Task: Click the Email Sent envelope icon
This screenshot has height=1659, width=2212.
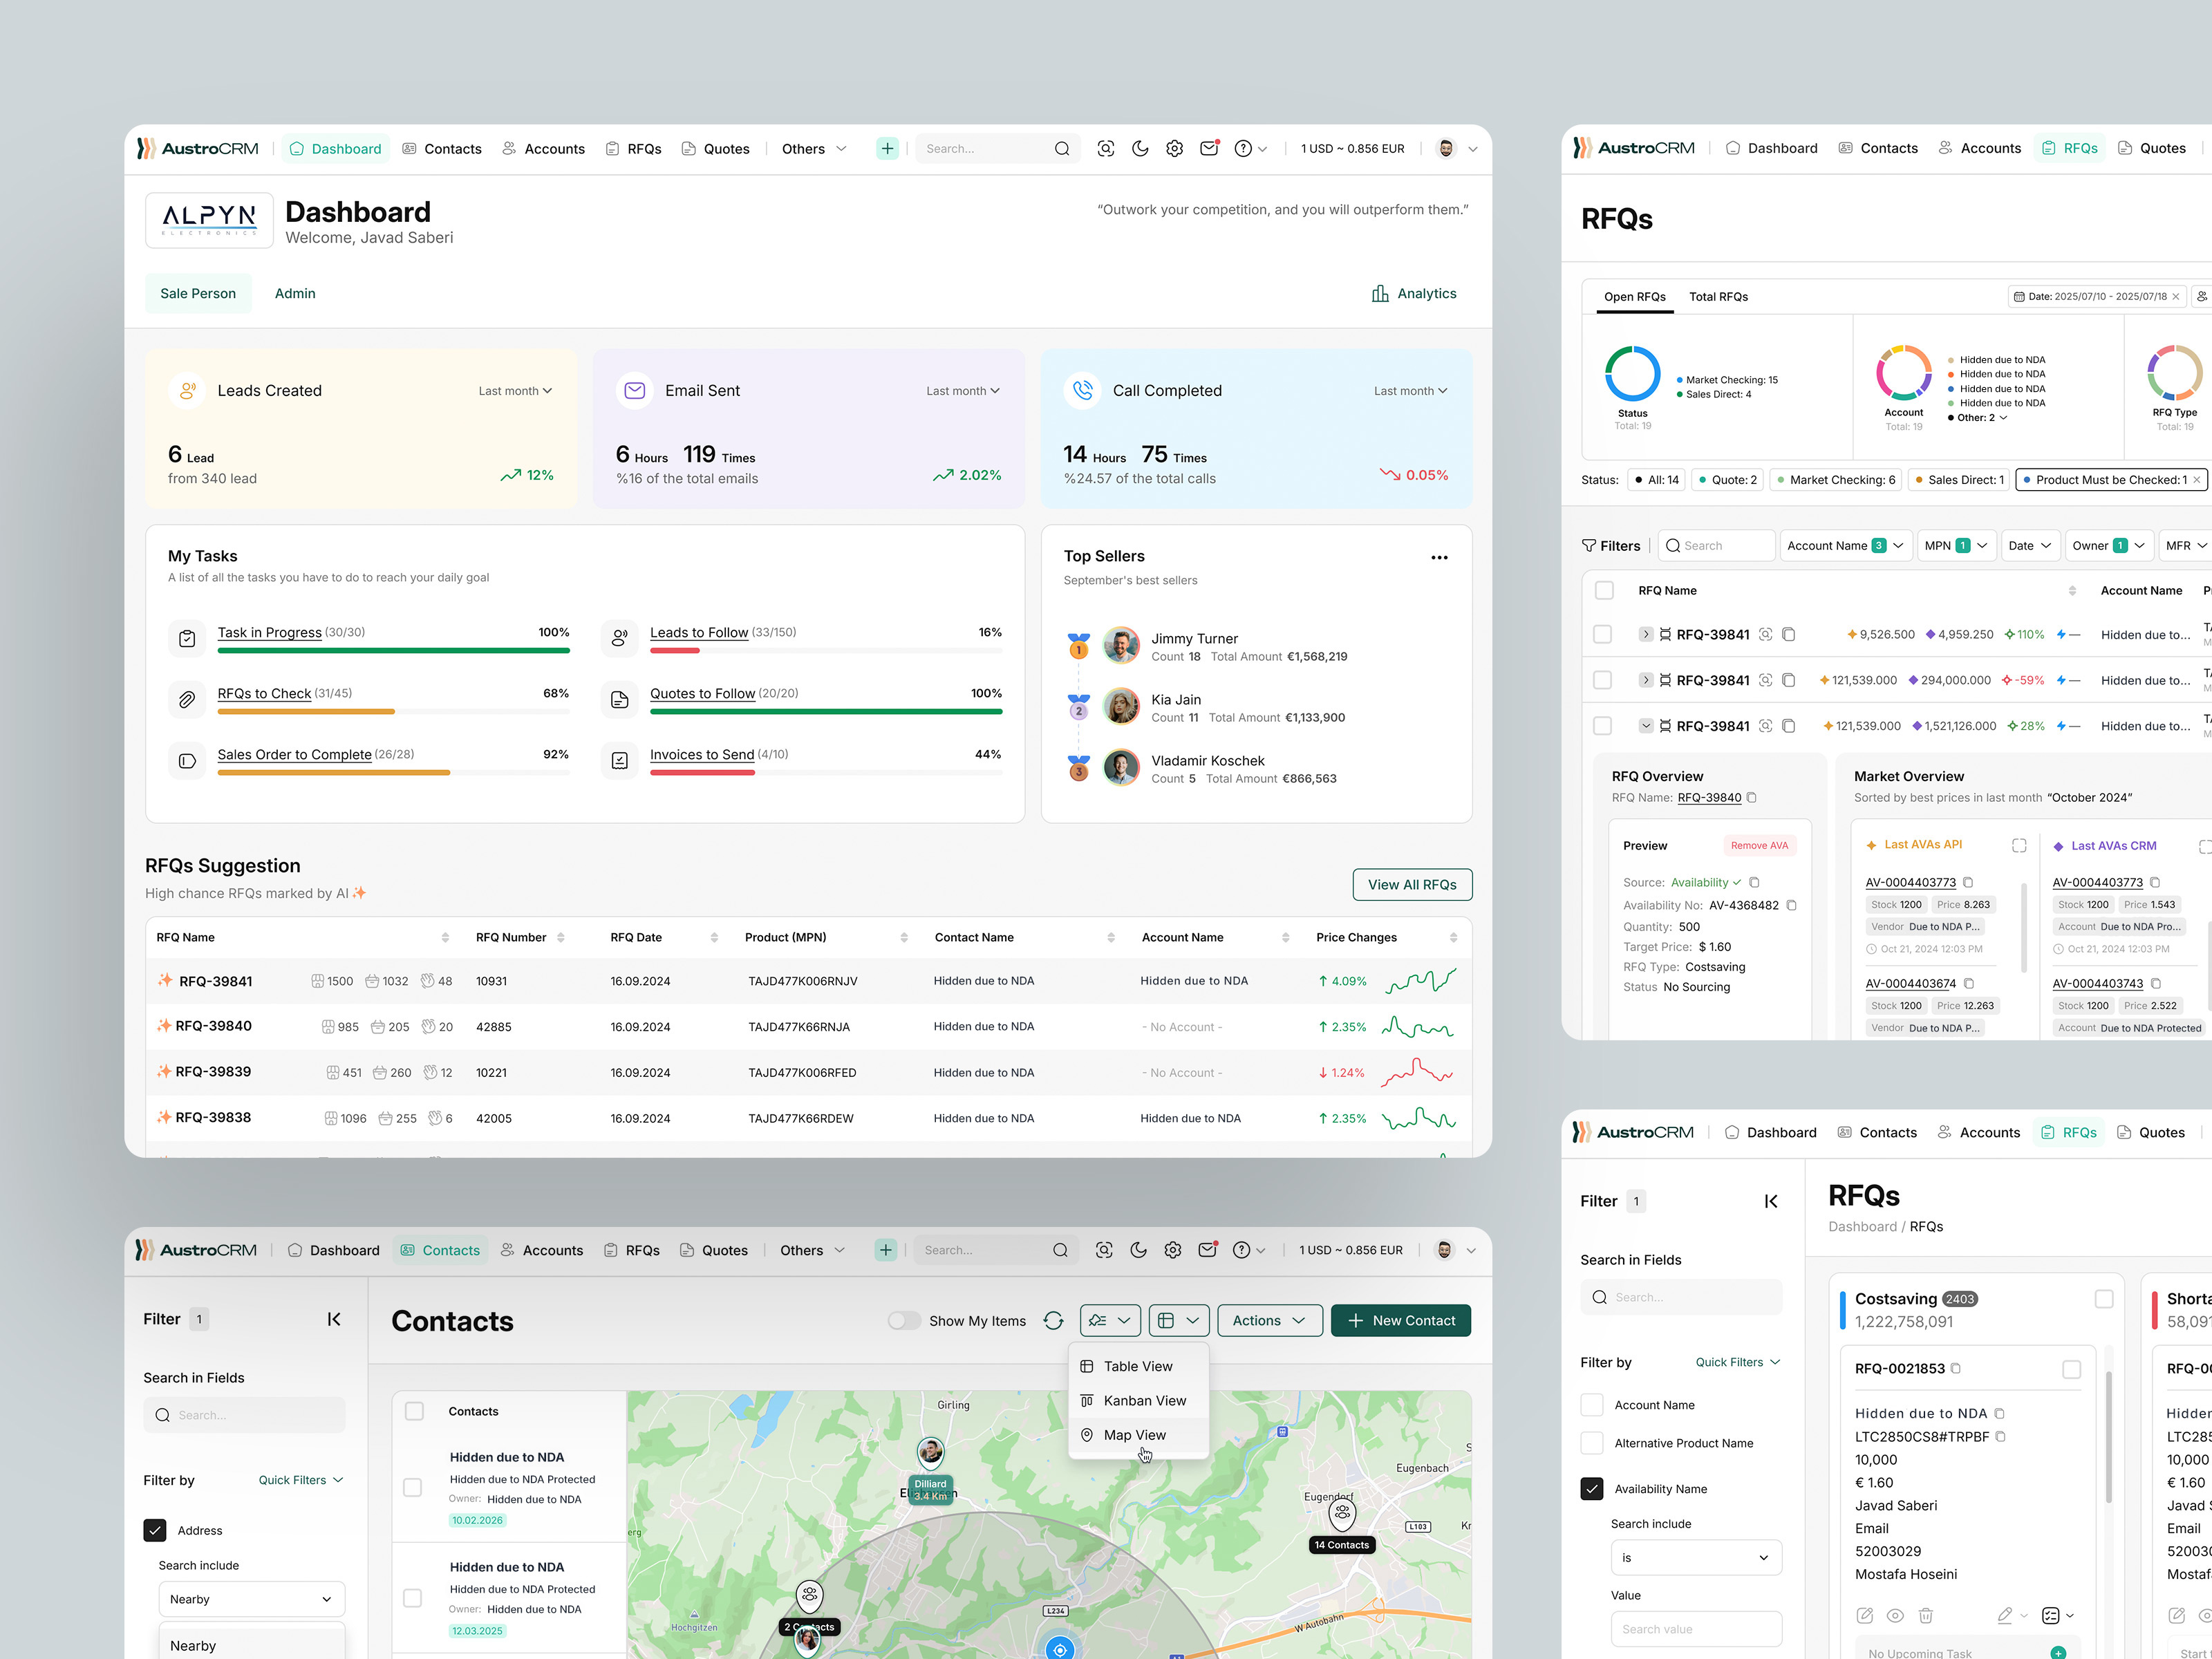Action: tap(635, 390)
